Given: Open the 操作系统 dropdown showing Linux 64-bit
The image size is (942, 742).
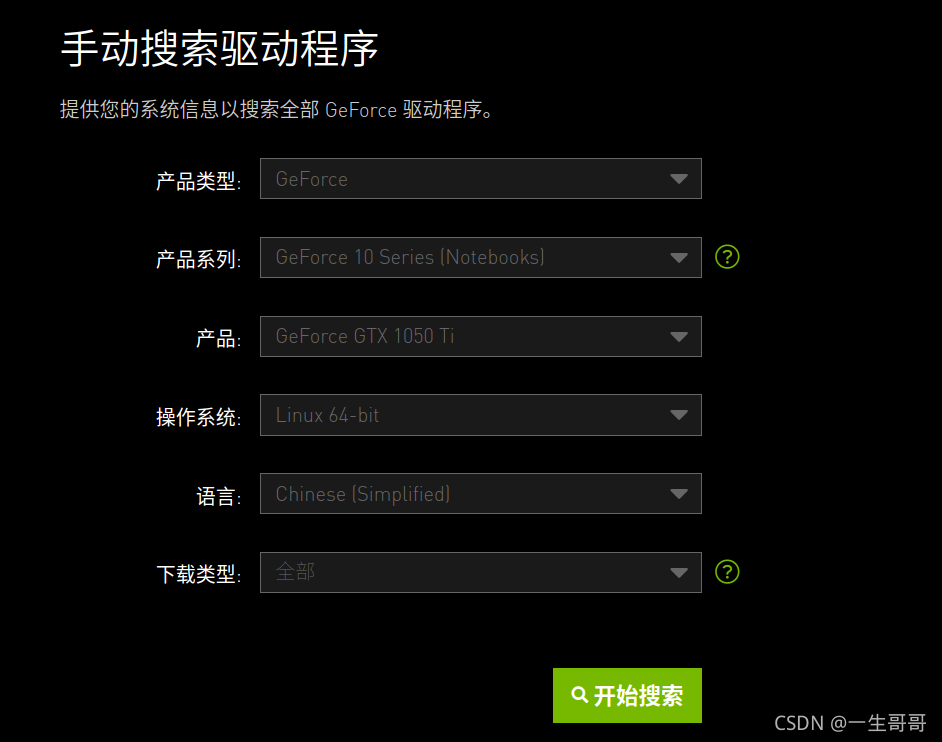Looking at the screenshot, I should [x=481, y=415].
